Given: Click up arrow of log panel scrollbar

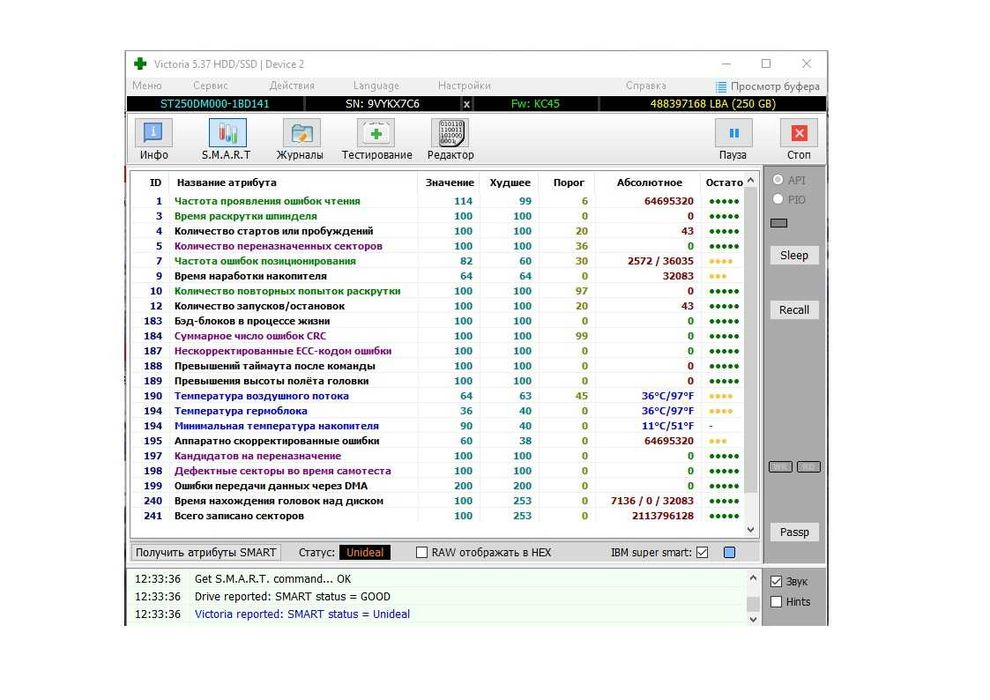Looking at the screenshot, I should coord(753,578).
